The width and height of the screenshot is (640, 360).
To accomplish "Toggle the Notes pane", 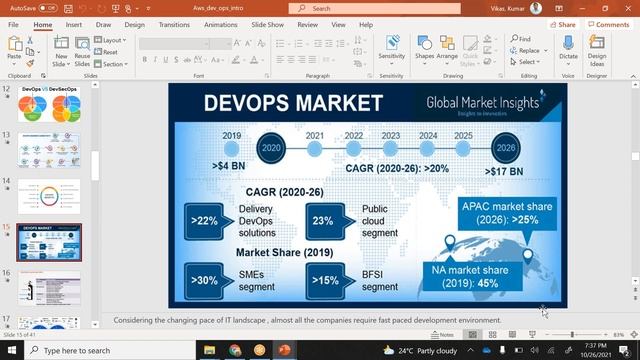I will 442,335.
